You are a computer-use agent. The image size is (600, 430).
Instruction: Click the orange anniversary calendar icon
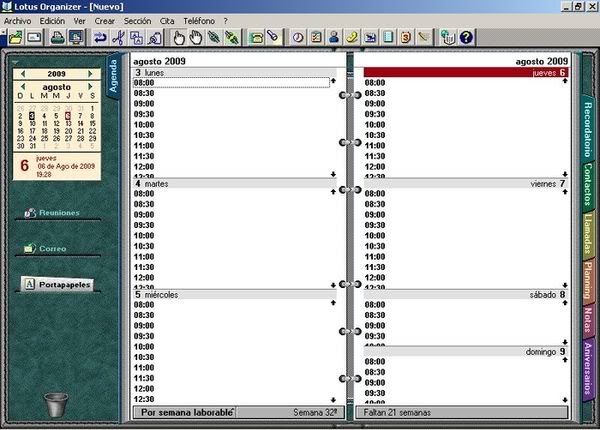[406, 37]
